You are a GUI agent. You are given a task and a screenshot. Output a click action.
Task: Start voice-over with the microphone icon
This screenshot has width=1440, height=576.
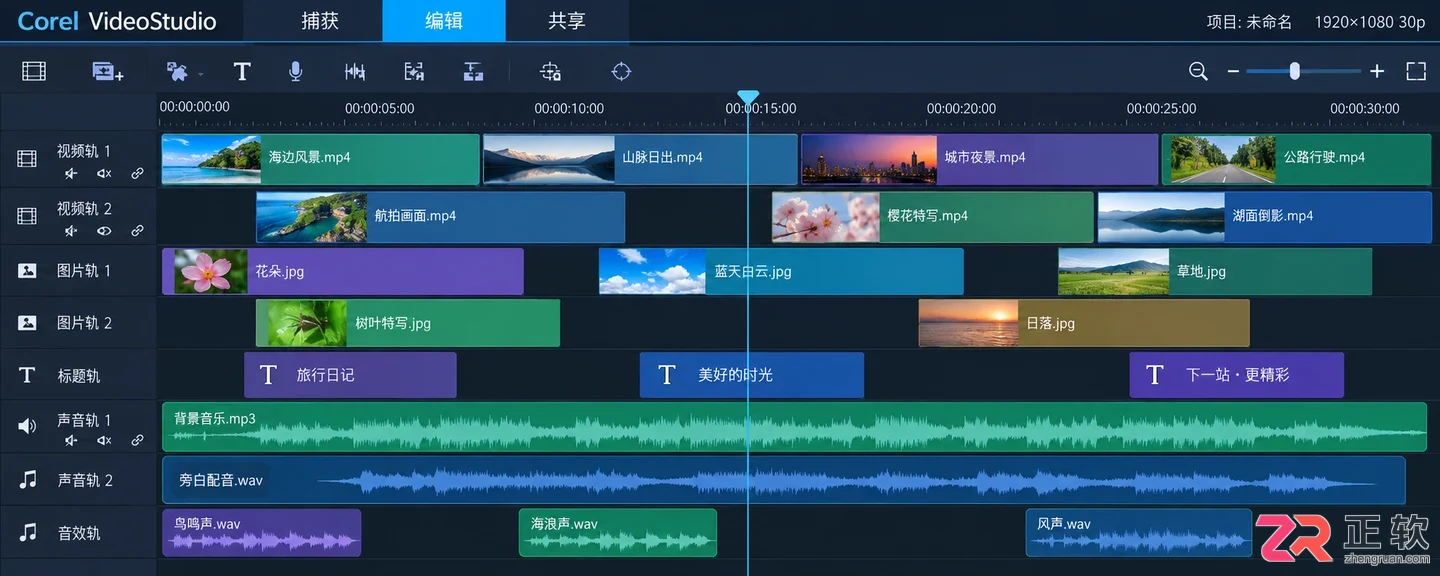coord(295,71)
